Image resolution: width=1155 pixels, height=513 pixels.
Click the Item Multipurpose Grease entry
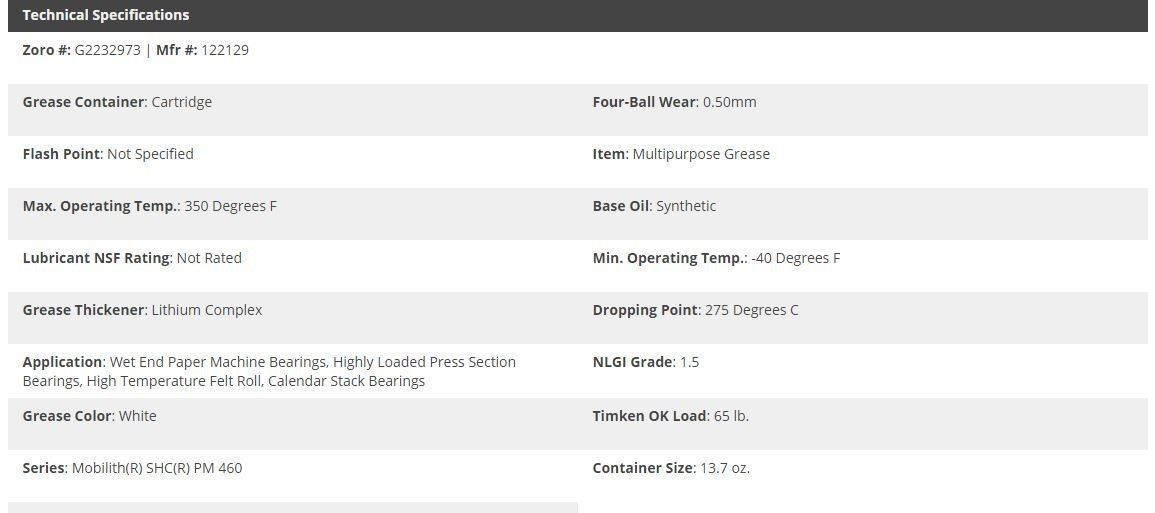(x=681, y=154)
